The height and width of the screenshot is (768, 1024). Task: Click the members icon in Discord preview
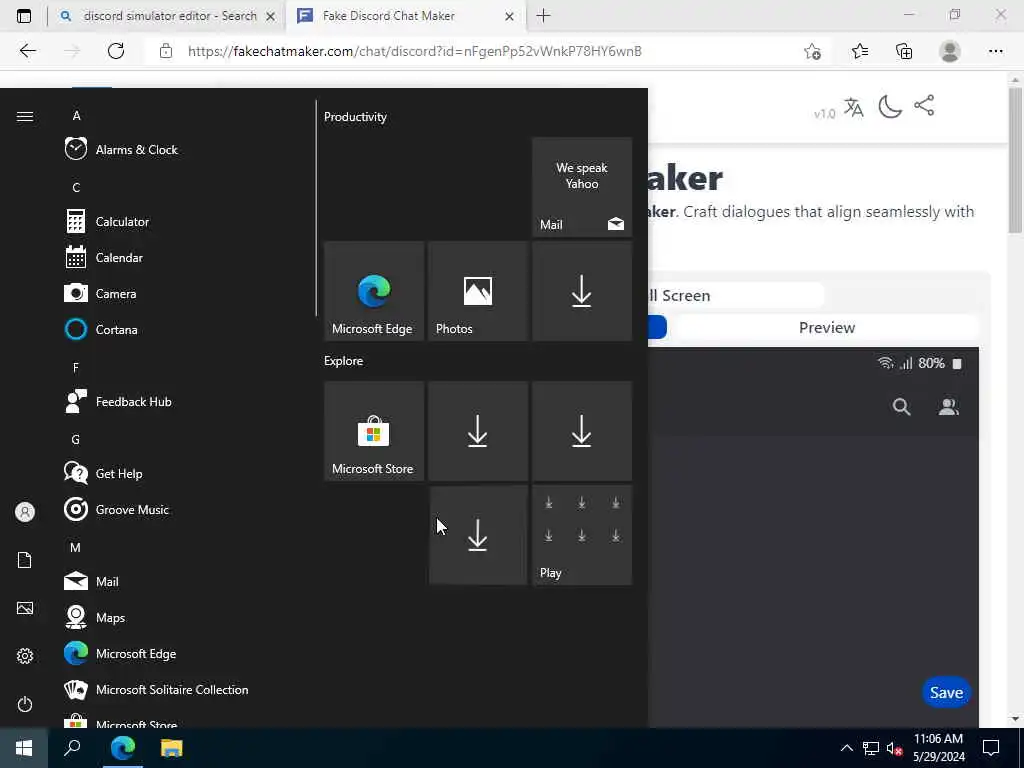(948, 407)
